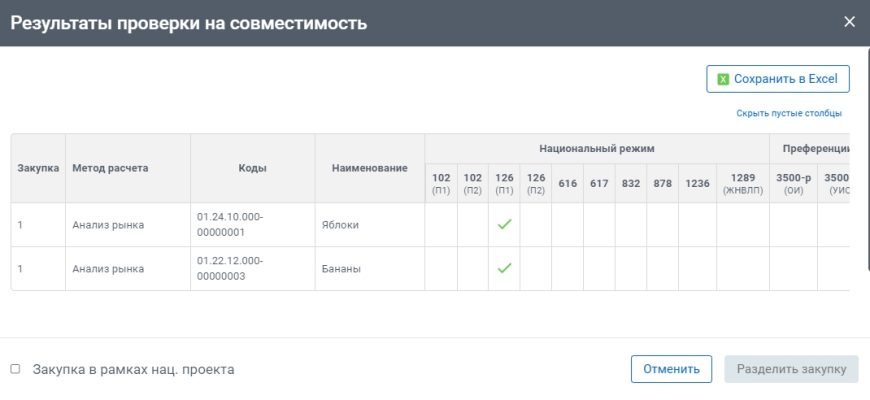Select the Бананы name cell

pyautogui.click(x=340, y=269)
